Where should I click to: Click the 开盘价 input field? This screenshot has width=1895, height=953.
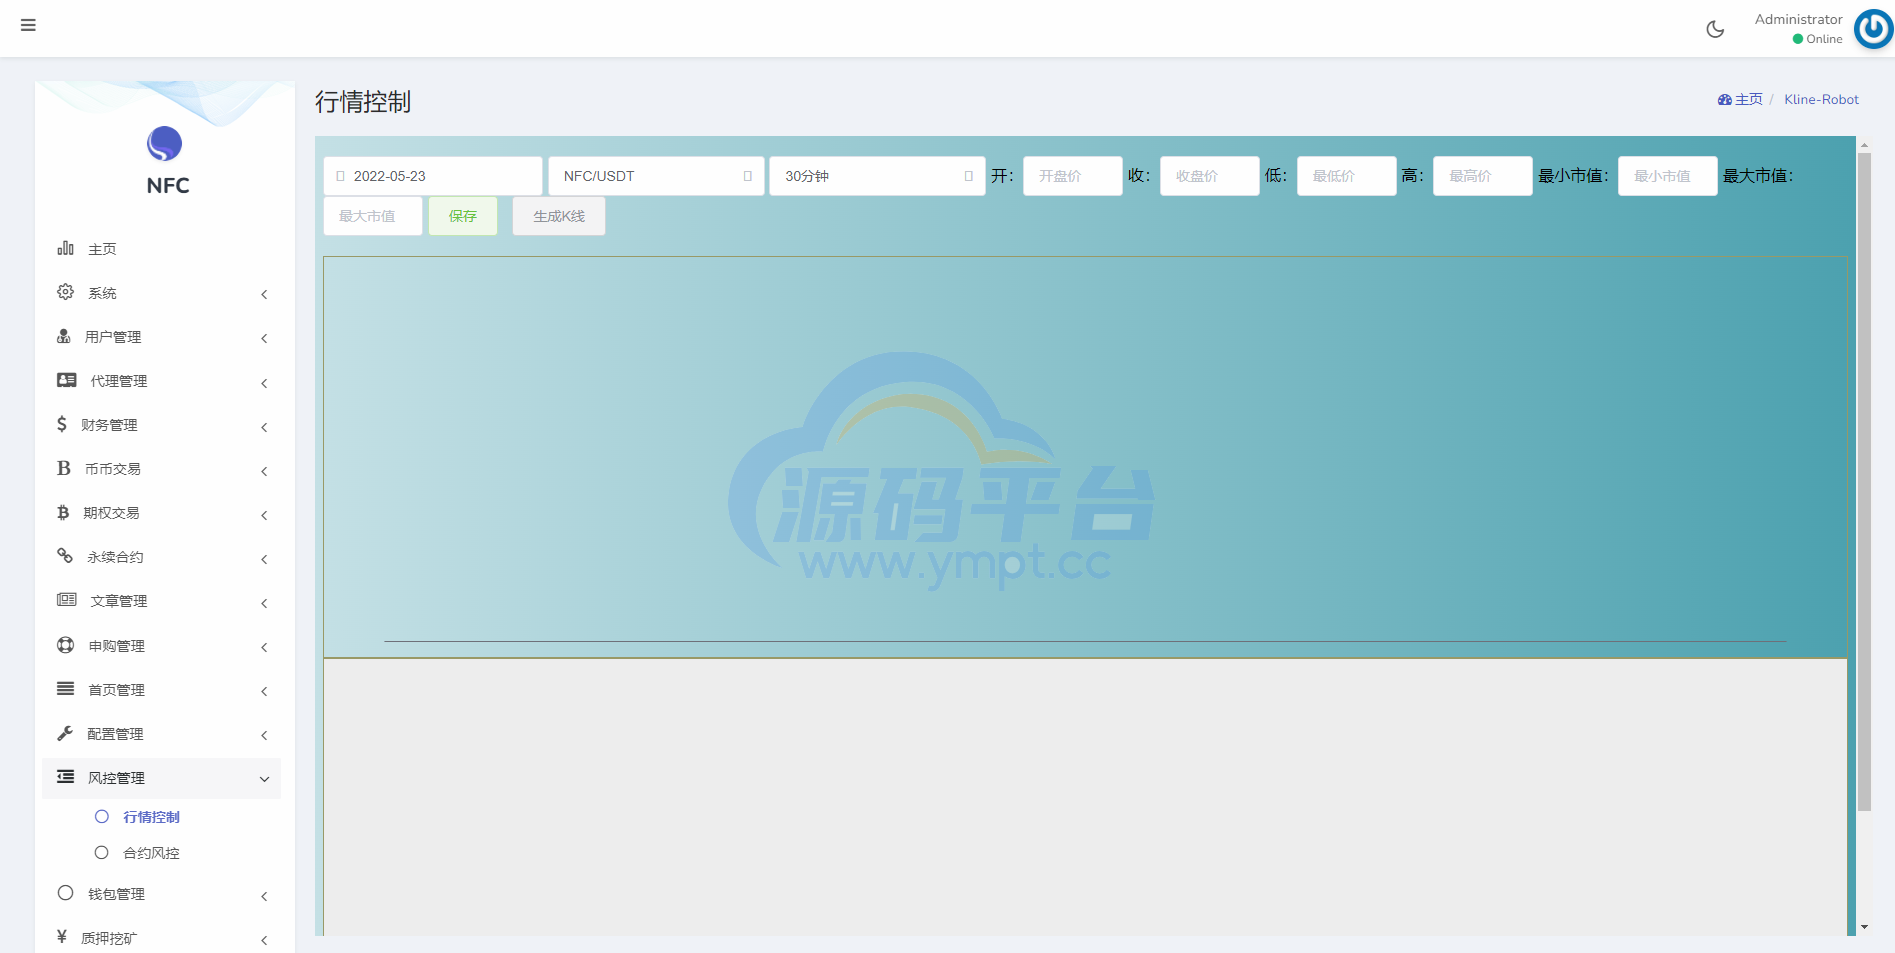coord(1072,176)
